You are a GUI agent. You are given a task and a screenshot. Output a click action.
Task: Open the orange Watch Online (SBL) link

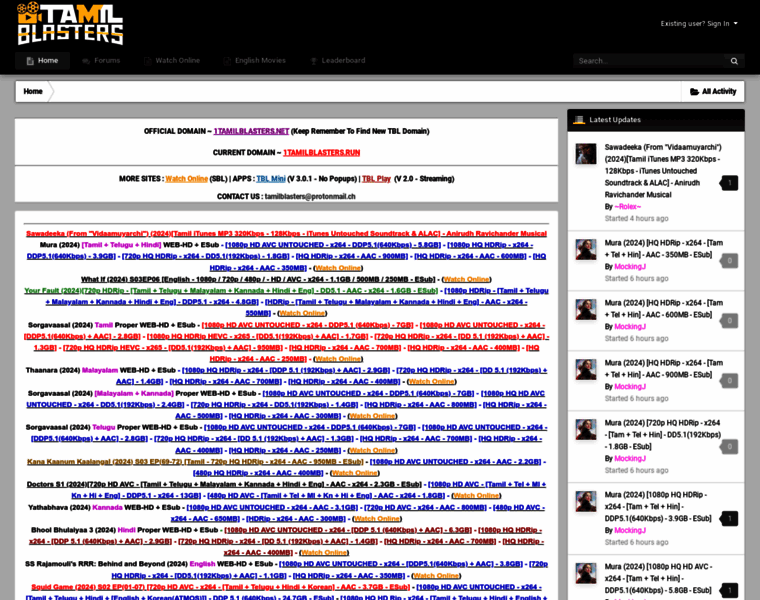coord(187,179)
